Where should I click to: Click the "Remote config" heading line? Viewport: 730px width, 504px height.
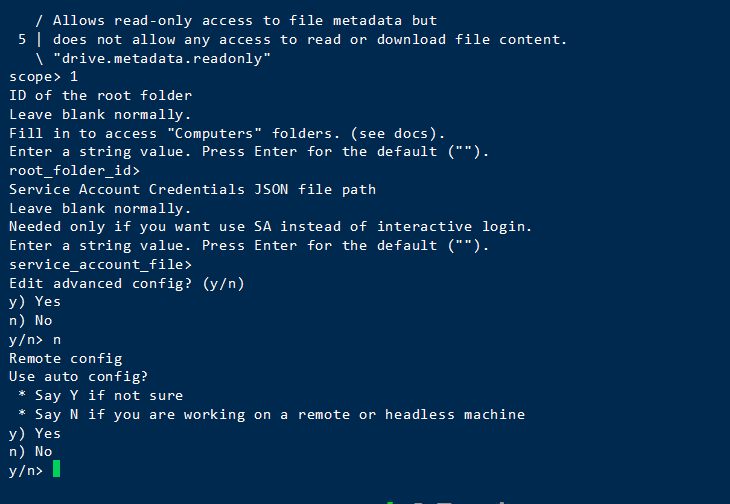pyautogui.click(x=65, y=358)
